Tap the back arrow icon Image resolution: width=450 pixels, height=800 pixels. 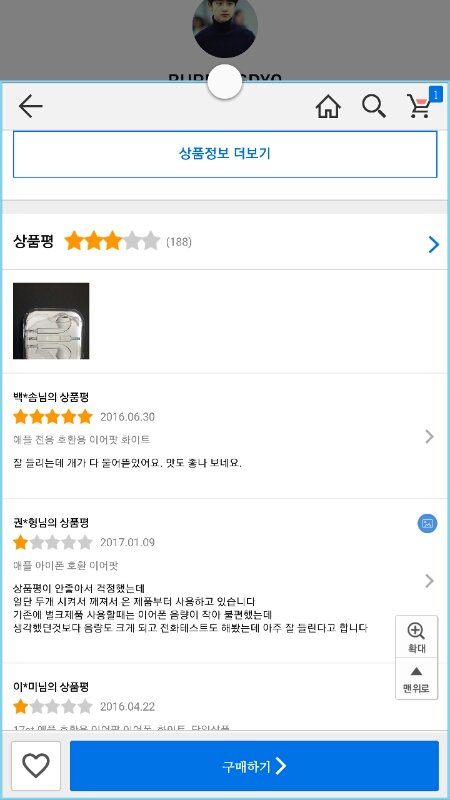[x=30, y=107]
